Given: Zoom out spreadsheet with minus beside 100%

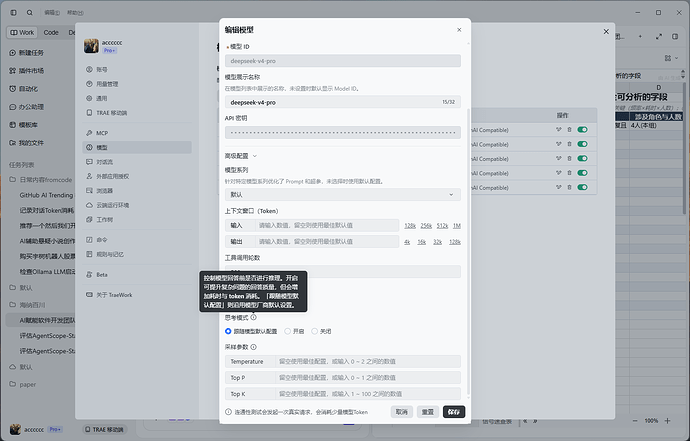Looking at the screenshot, I should coord(635,421).
